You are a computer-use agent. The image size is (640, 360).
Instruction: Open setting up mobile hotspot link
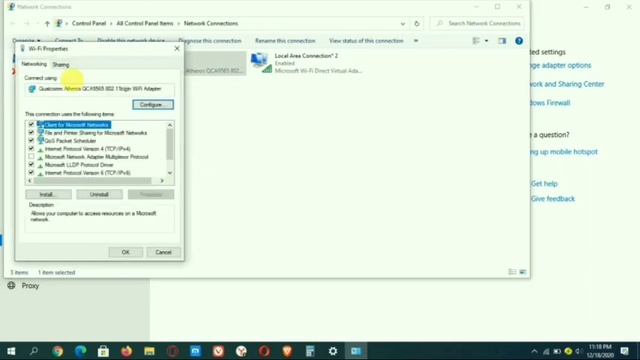tap(564, 152)
